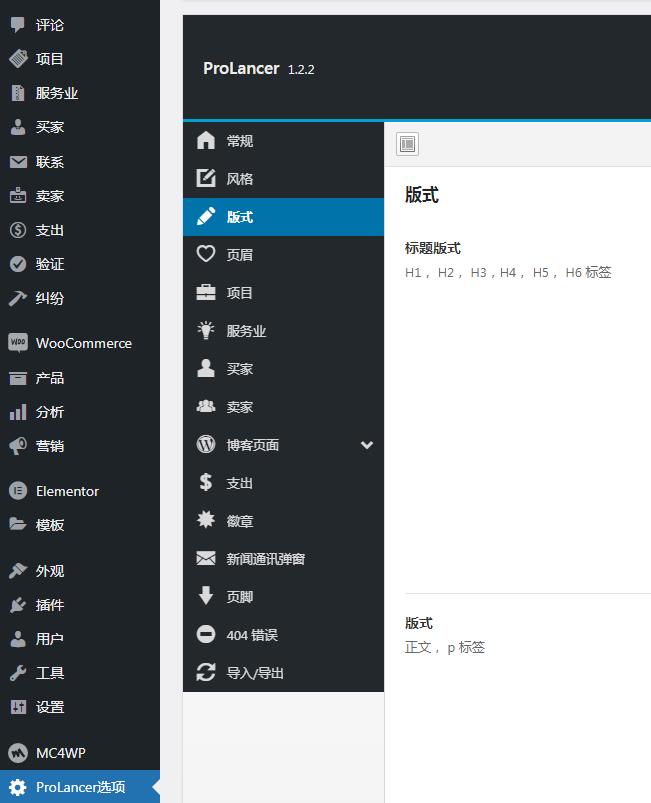Click the gear icon beside ProLancer选项
The width and height of the screenshot is (651, 803).
tap(18, 787)
